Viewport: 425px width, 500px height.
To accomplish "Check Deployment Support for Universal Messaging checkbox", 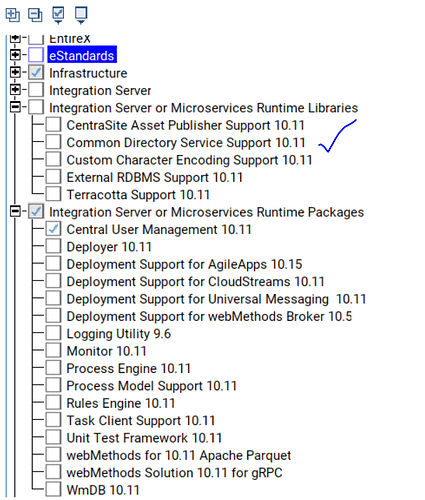I will click(x=53, y=298).
